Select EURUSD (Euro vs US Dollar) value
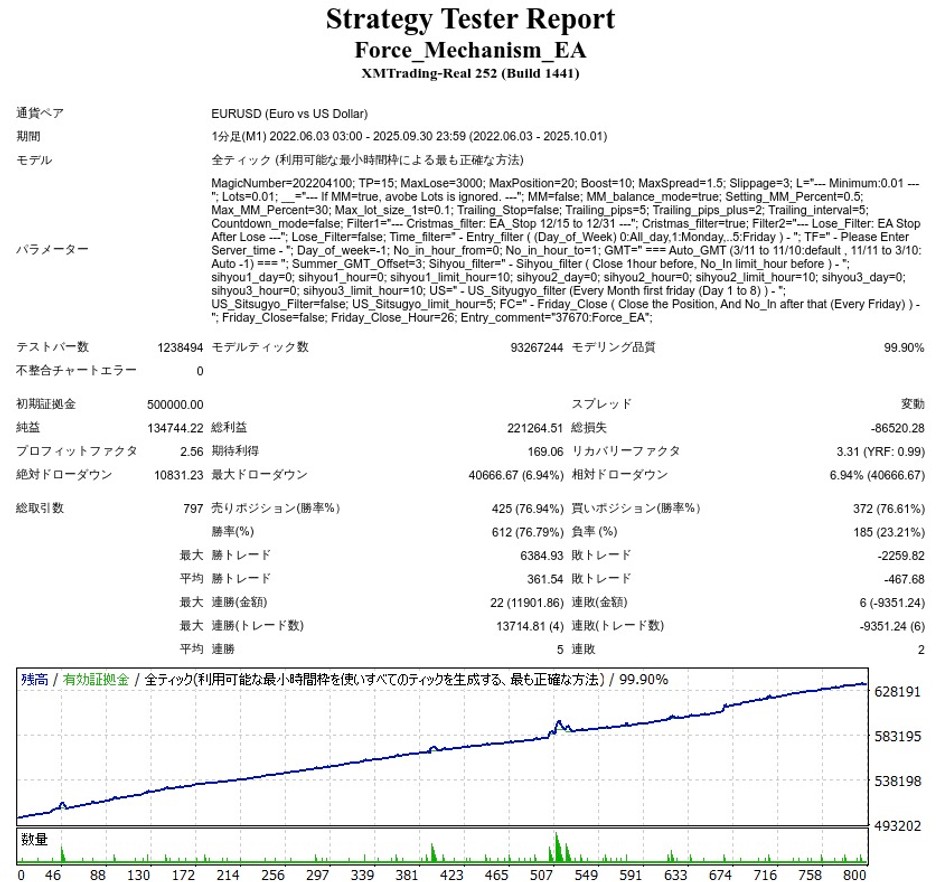 click(290, 114)
